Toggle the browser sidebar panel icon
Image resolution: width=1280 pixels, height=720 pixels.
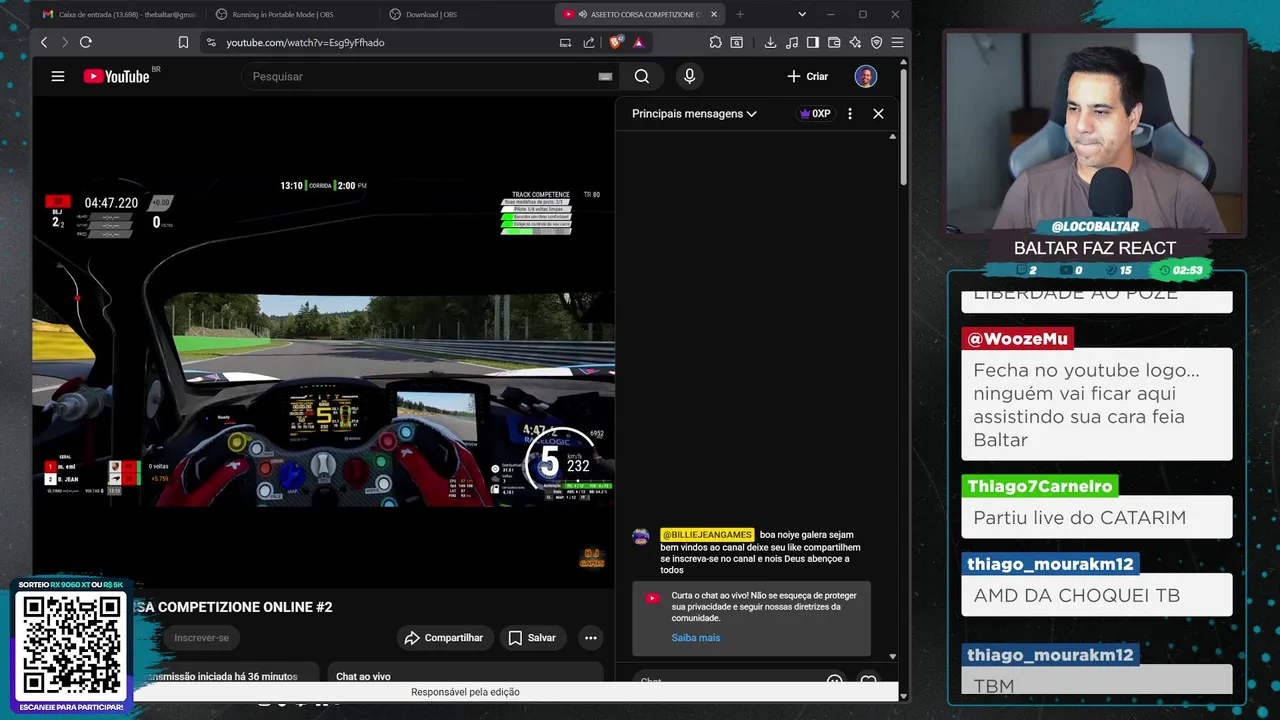813,42
